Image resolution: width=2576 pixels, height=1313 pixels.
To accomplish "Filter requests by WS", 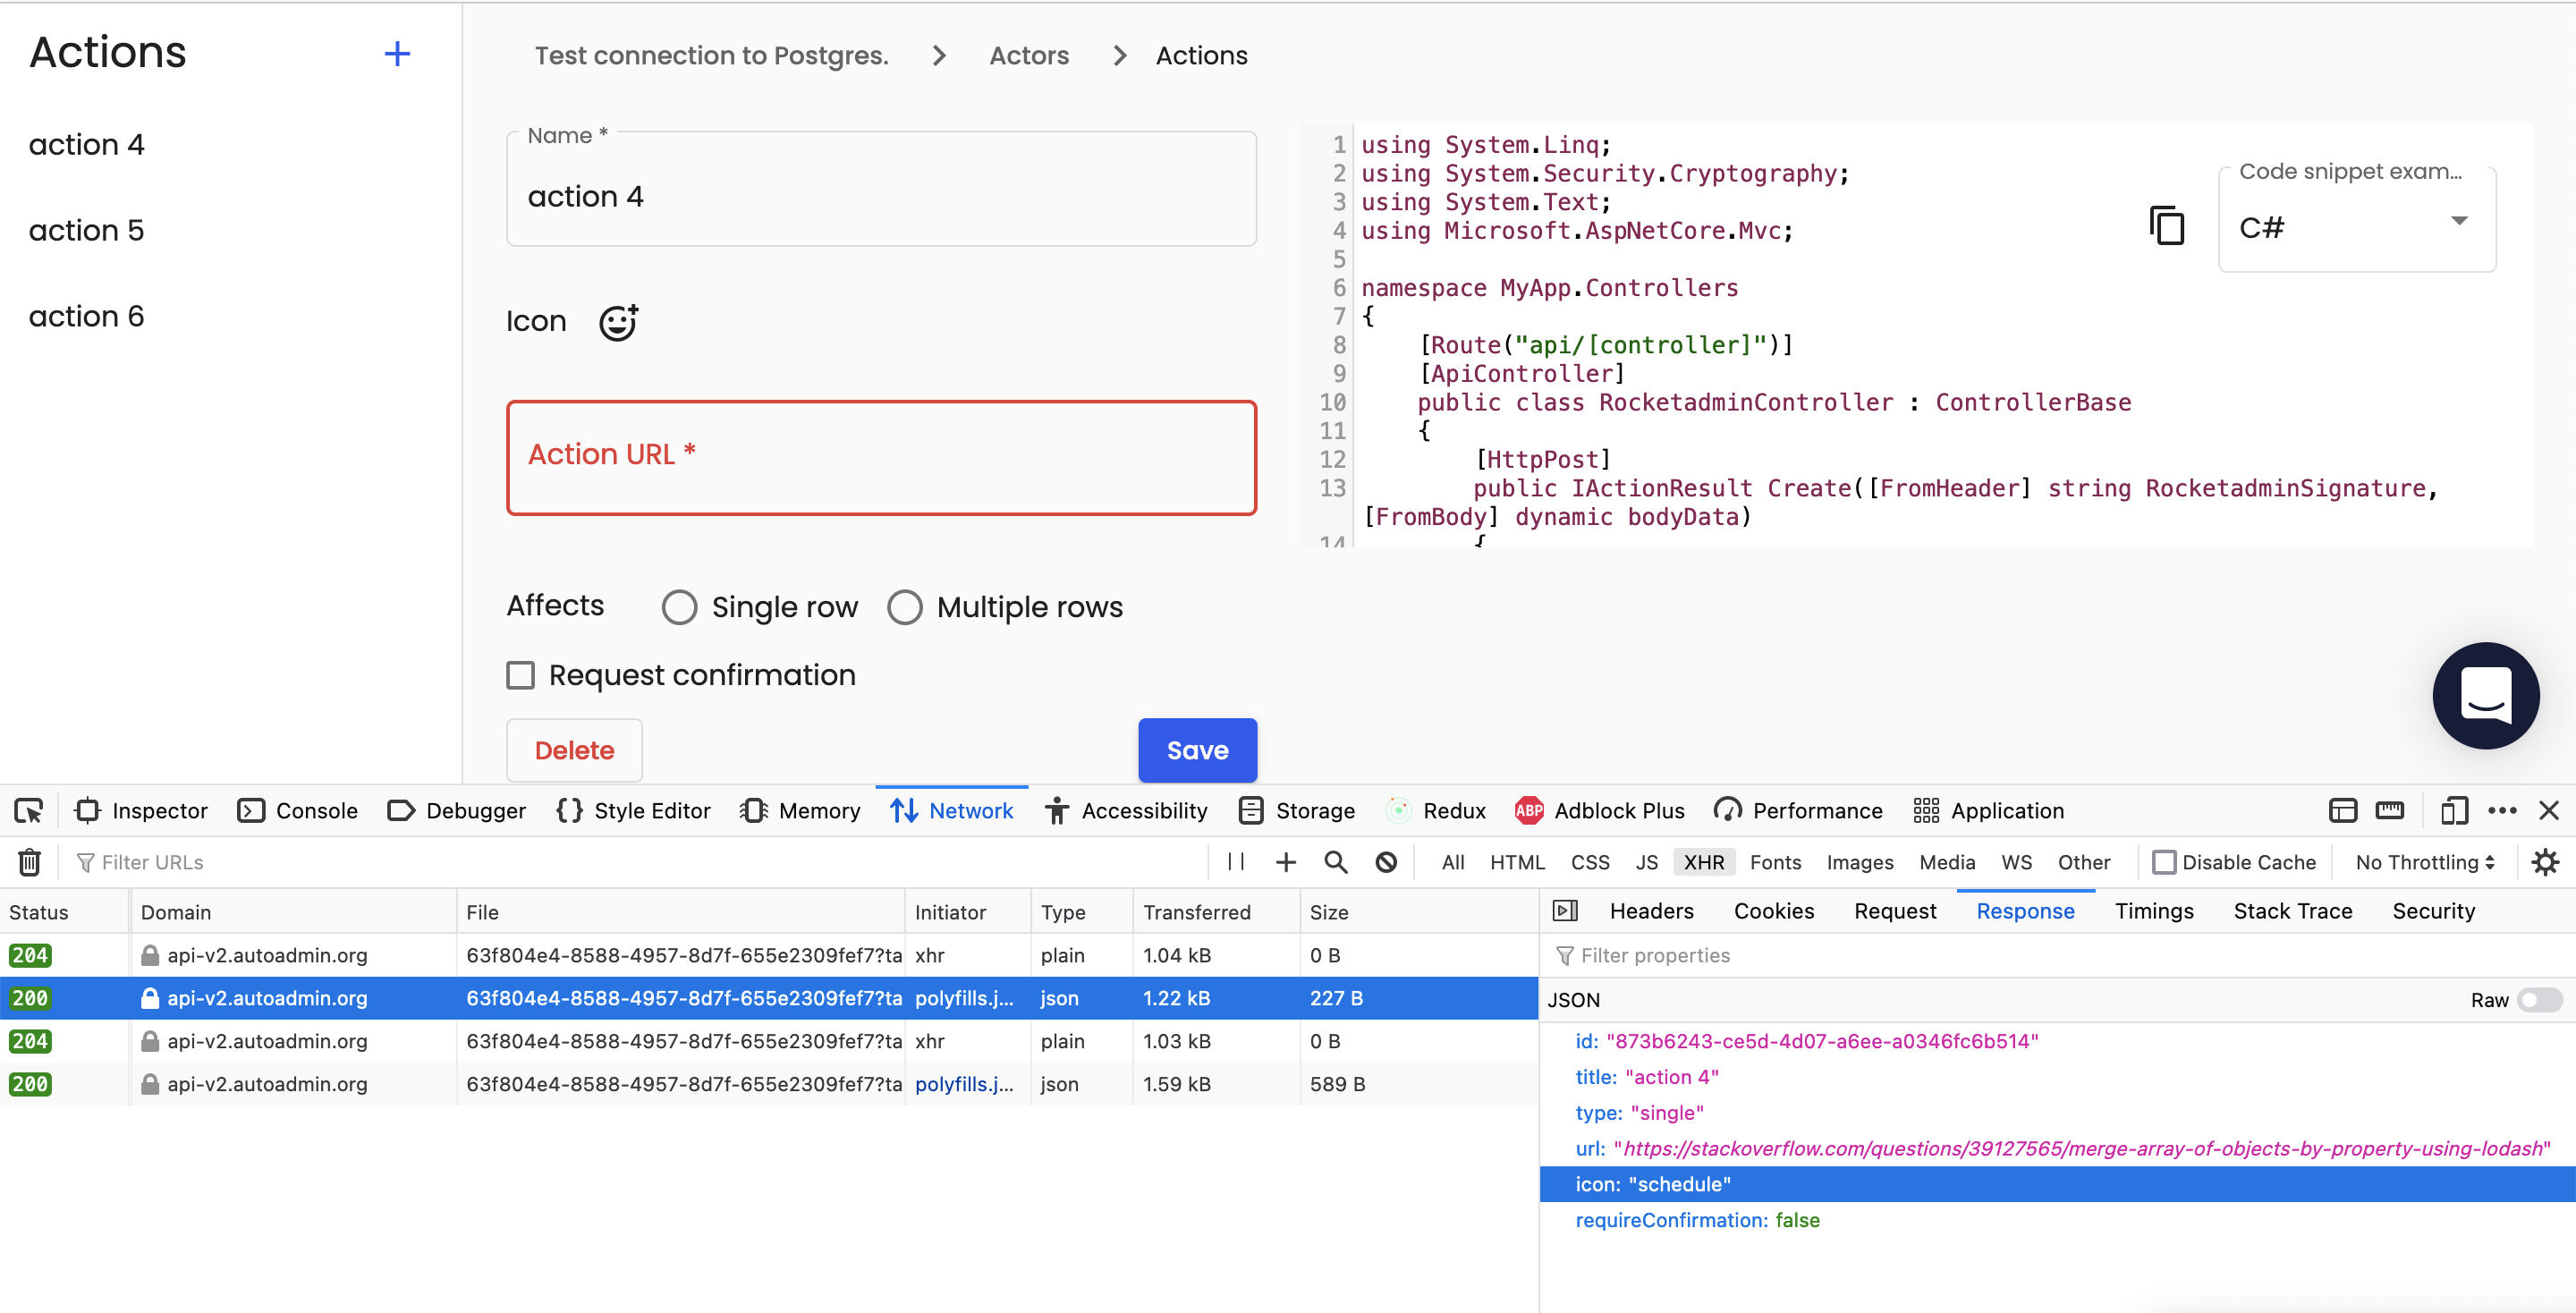I will pyautogui.click(x=2016, y=862).
